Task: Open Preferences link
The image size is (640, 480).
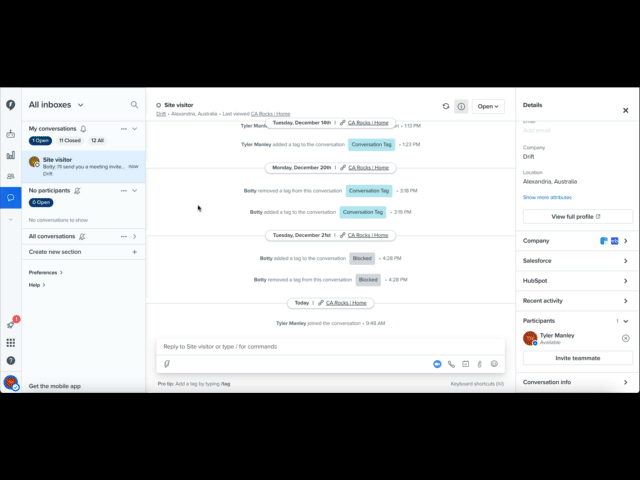Action: coord(46,272)
